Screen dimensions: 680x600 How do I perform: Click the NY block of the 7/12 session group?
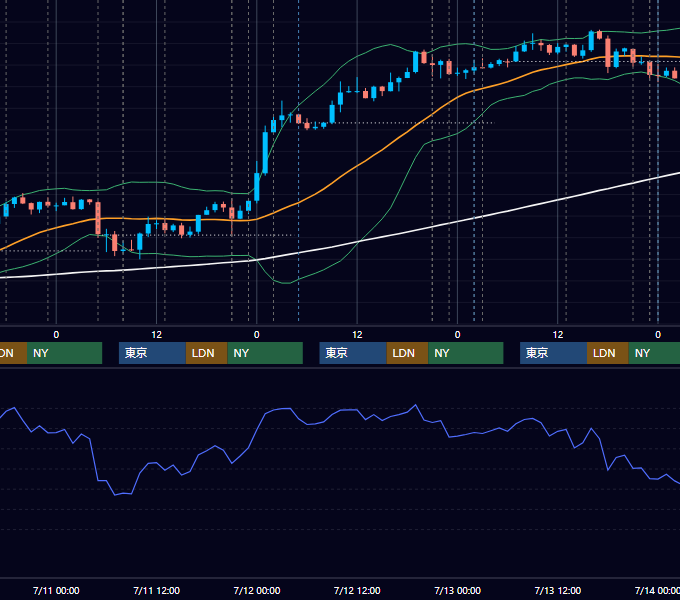pos(465,353)
